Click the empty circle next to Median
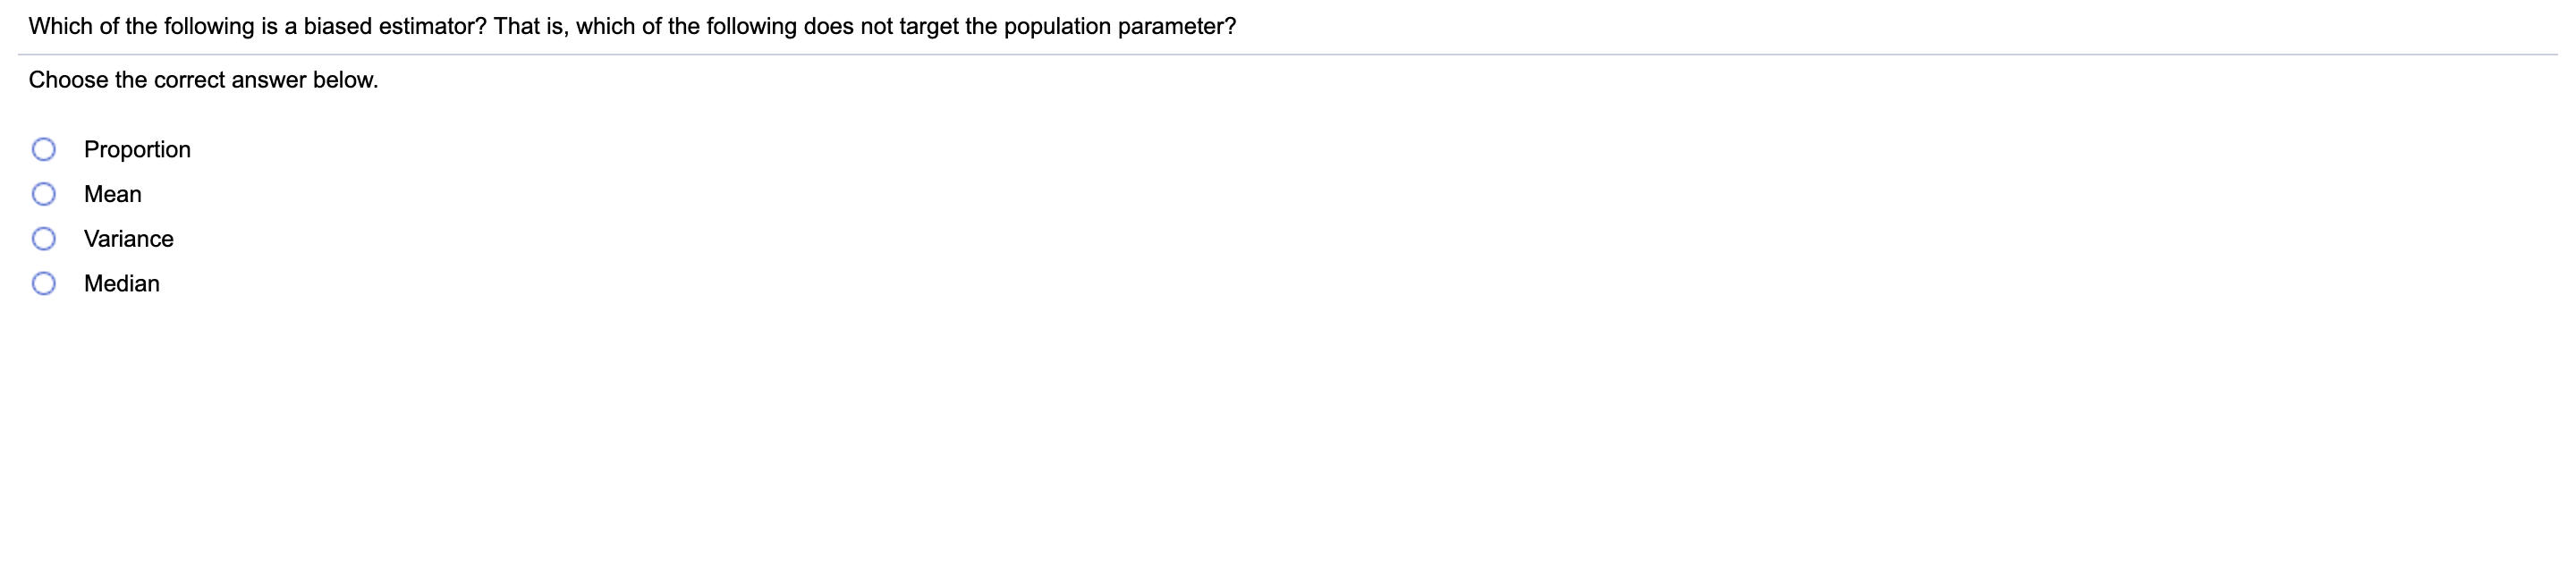The width and height of the screenshot is (2576, 565). click(x=44, y=285)
